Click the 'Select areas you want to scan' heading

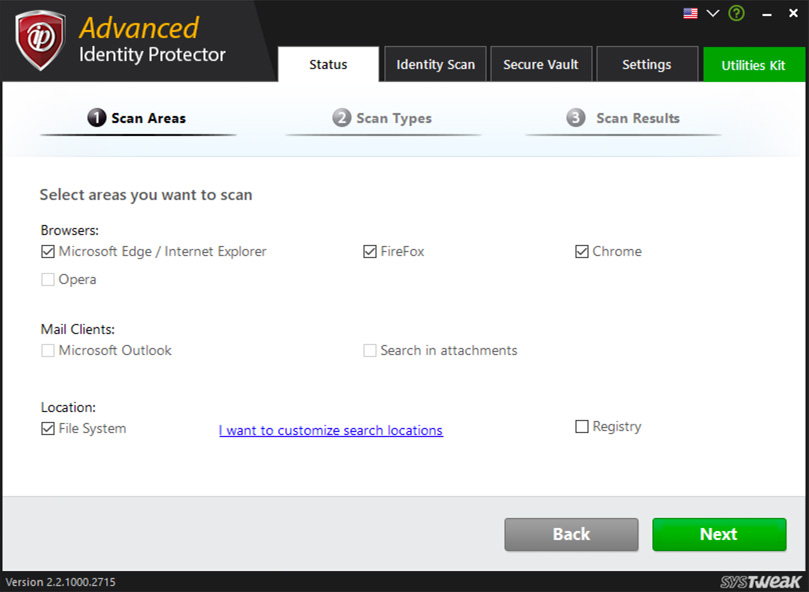146,195
